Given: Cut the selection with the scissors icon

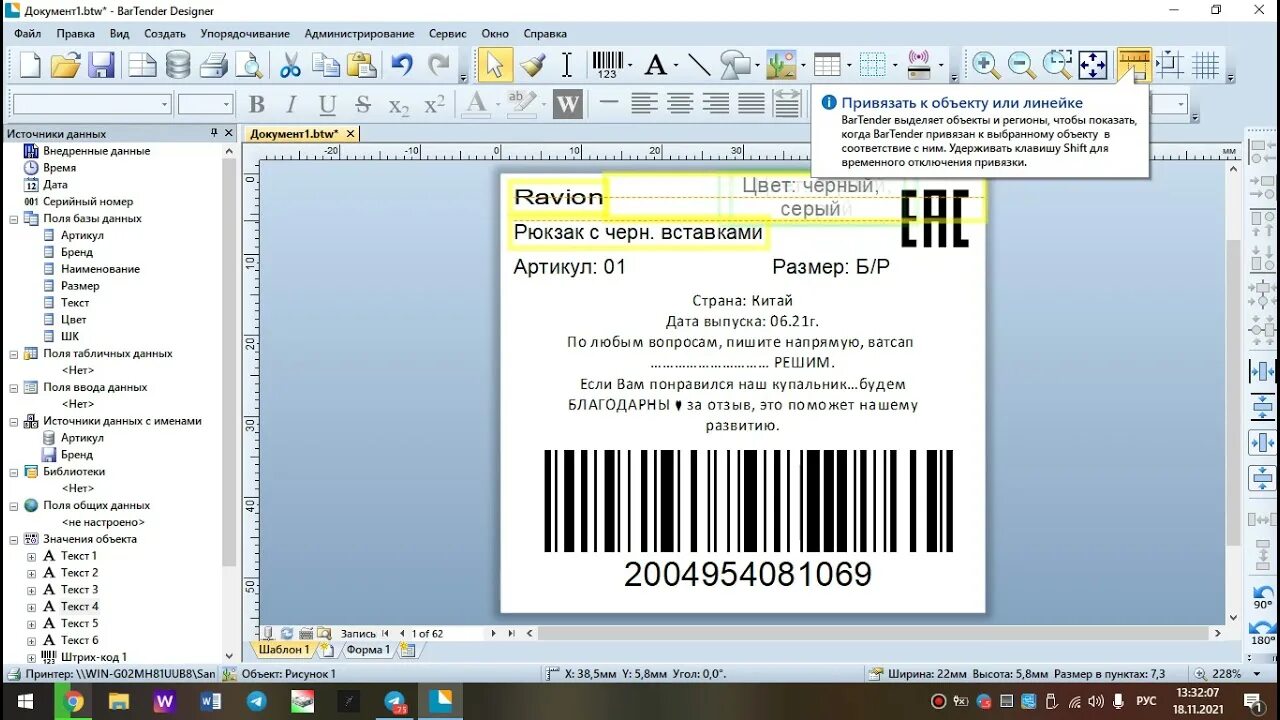Looking at the screenshot, I should tap(290, 66).
